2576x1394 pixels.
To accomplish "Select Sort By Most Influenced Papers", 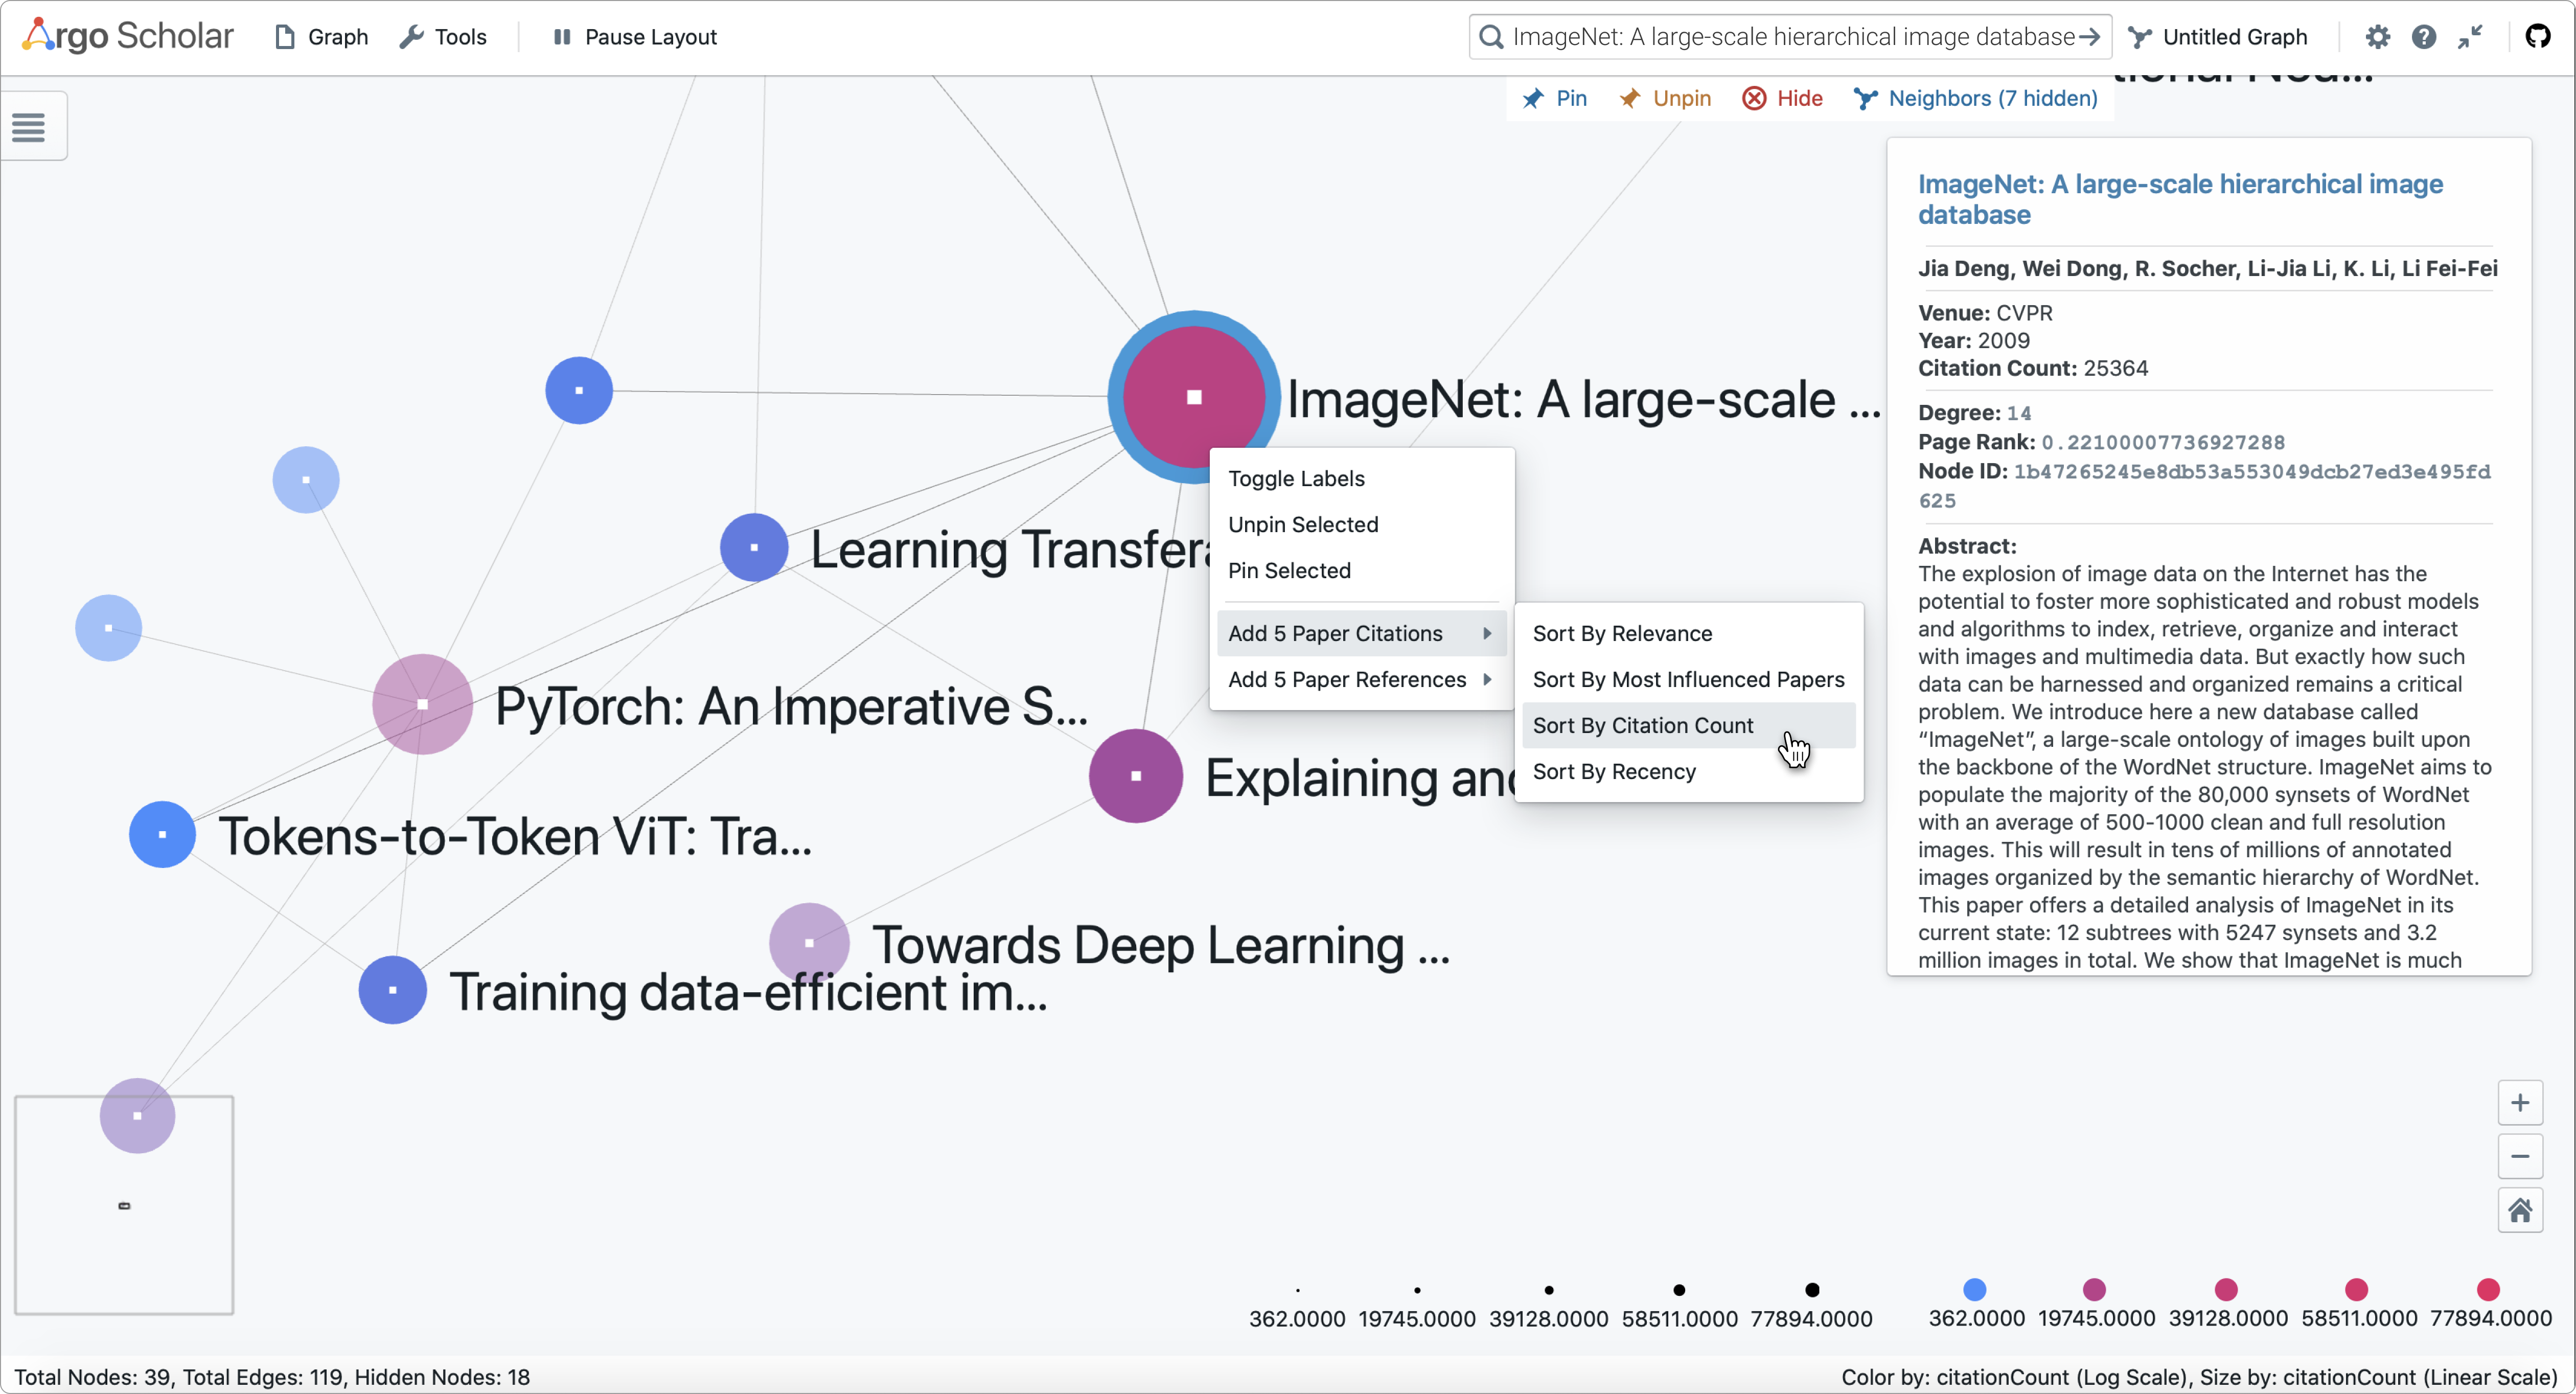I will pyautogui.click(x=1688, y=679).
